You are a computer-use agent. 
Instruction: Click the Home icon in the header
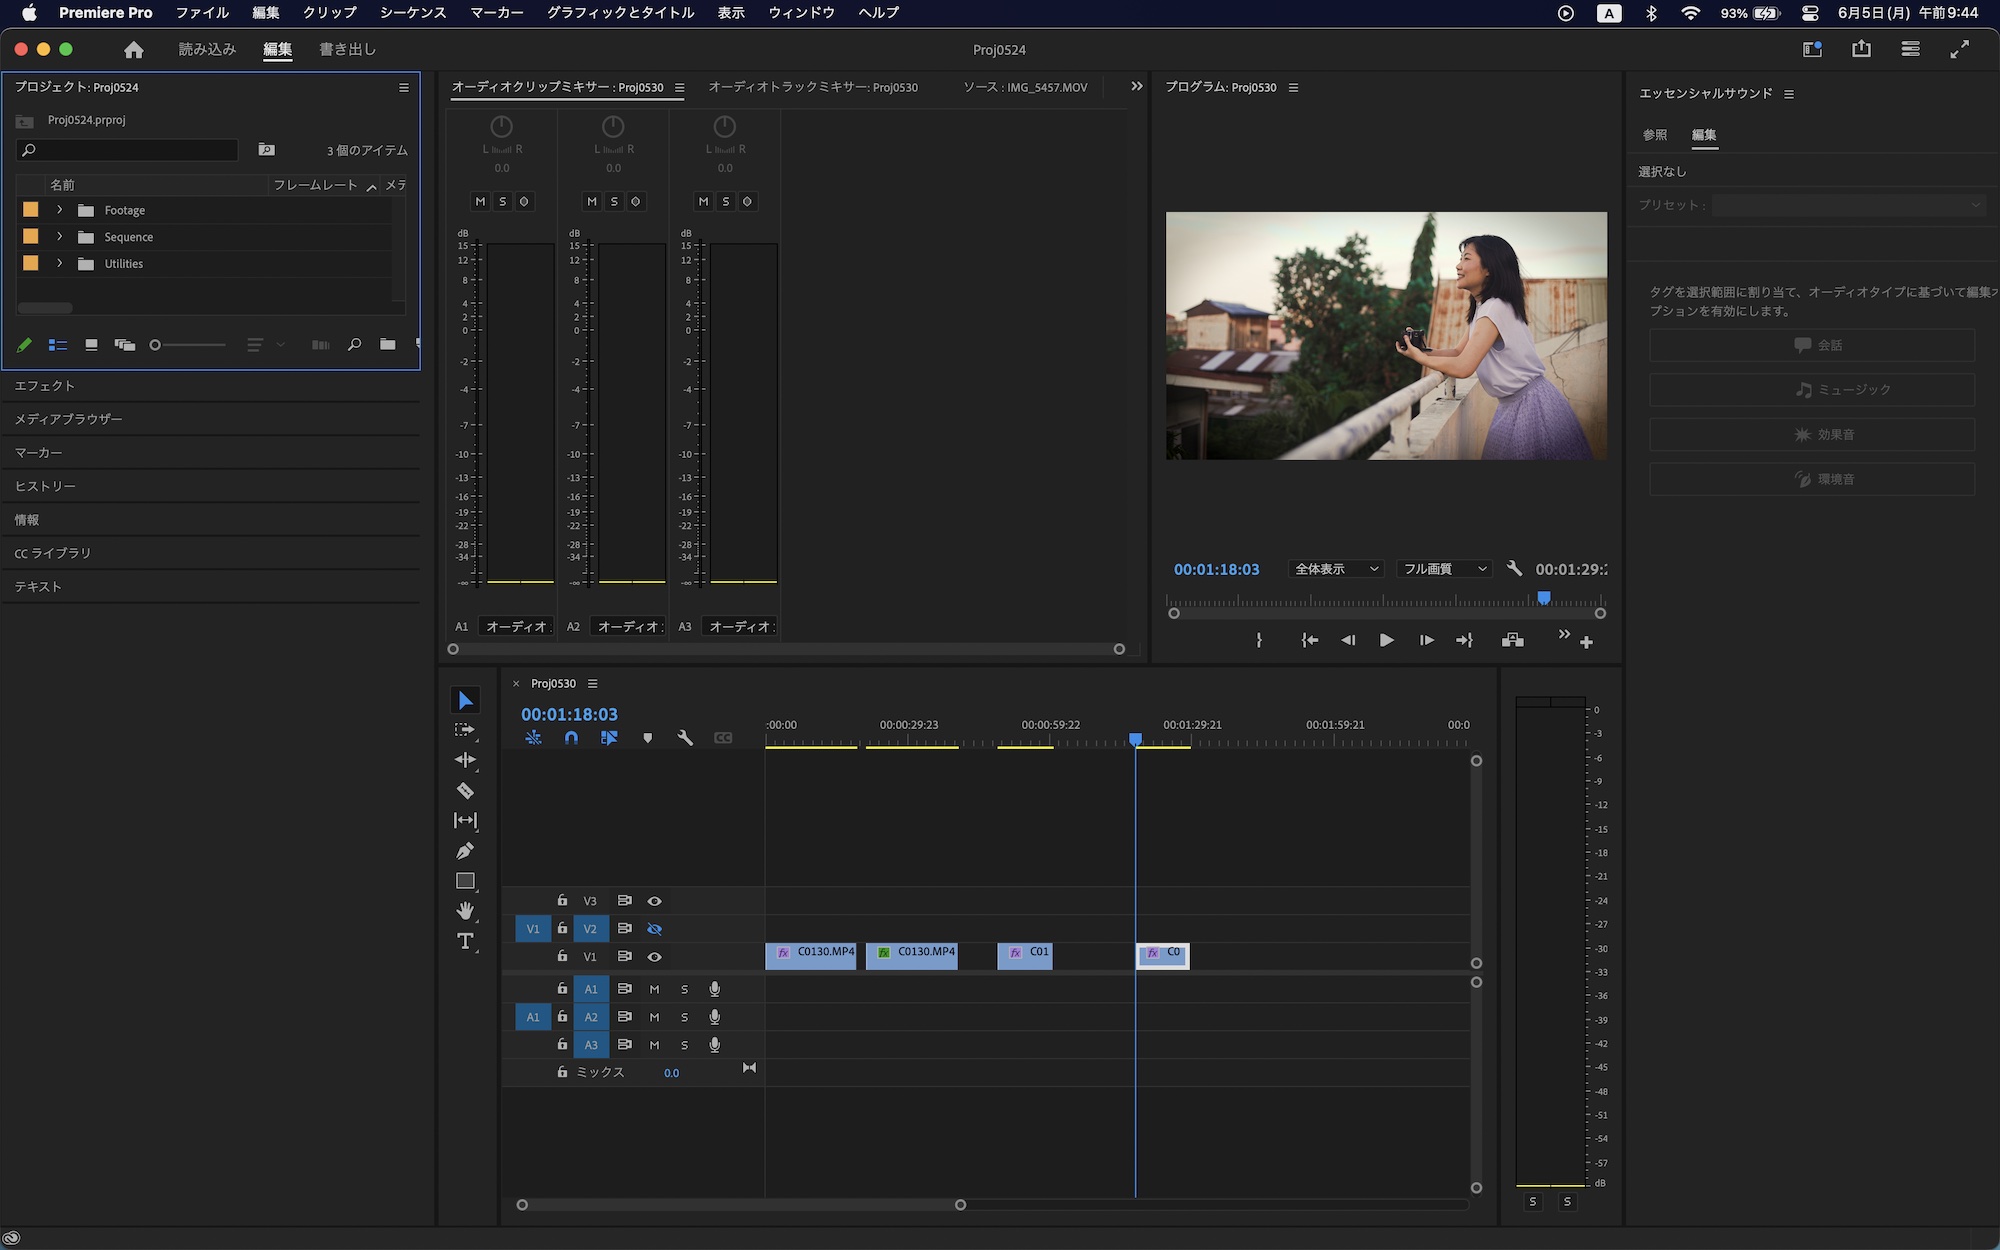click(134, 50)
